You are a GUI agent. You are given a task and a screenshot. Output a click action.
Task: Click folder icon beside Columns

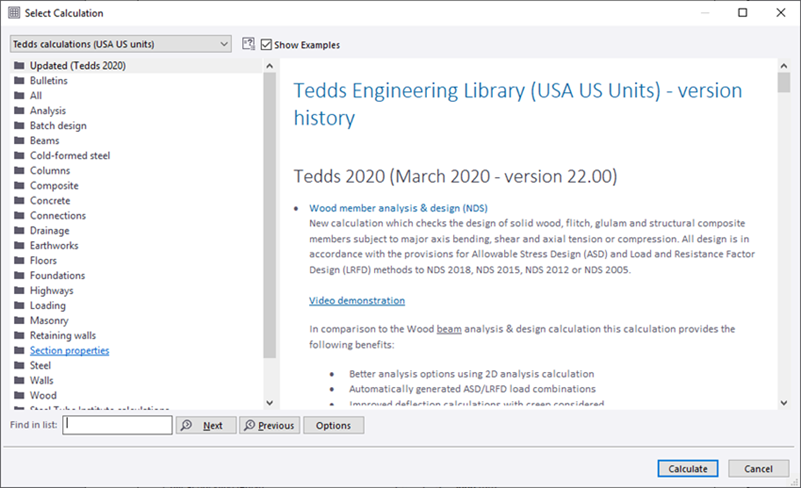(19, 171)
